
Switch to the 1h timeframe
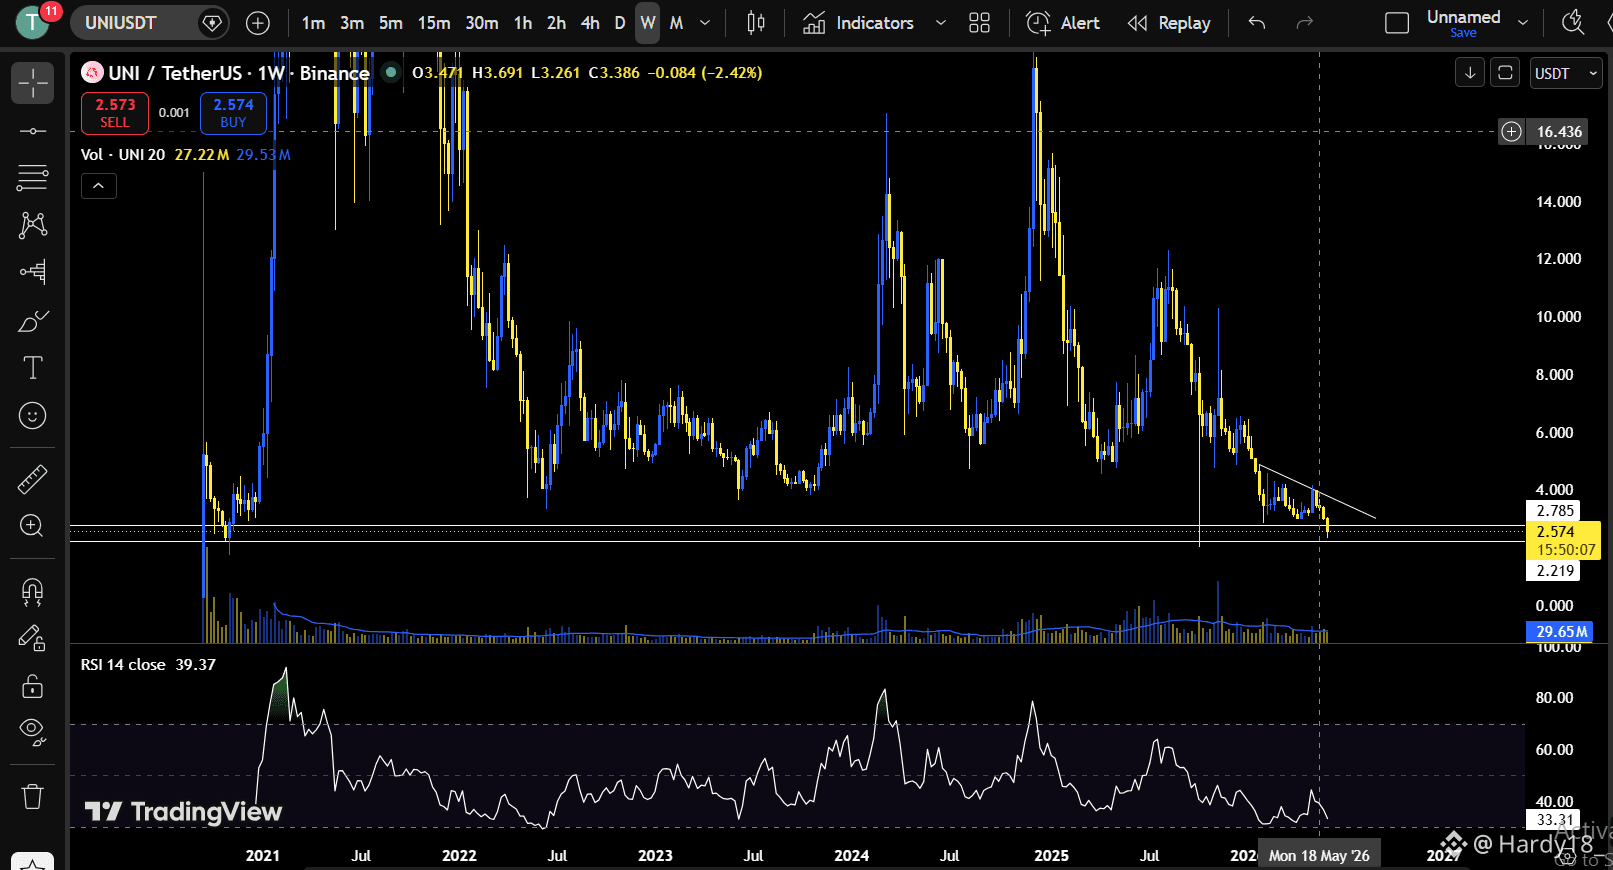pos(523,23)
